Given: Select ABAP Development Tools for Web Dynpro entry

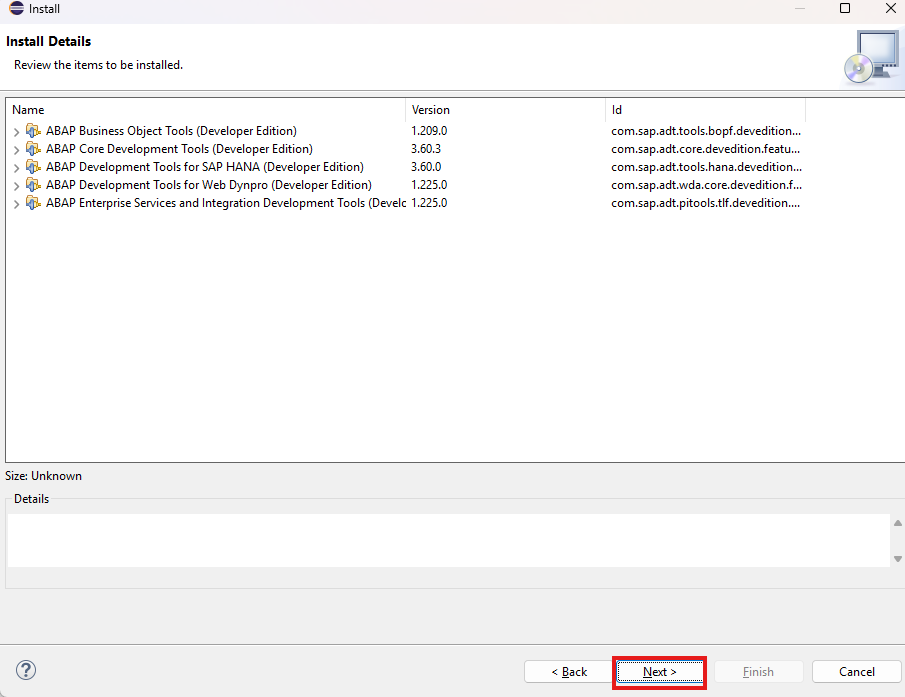Looking at the screenshot, I should (x=209, y=185).
